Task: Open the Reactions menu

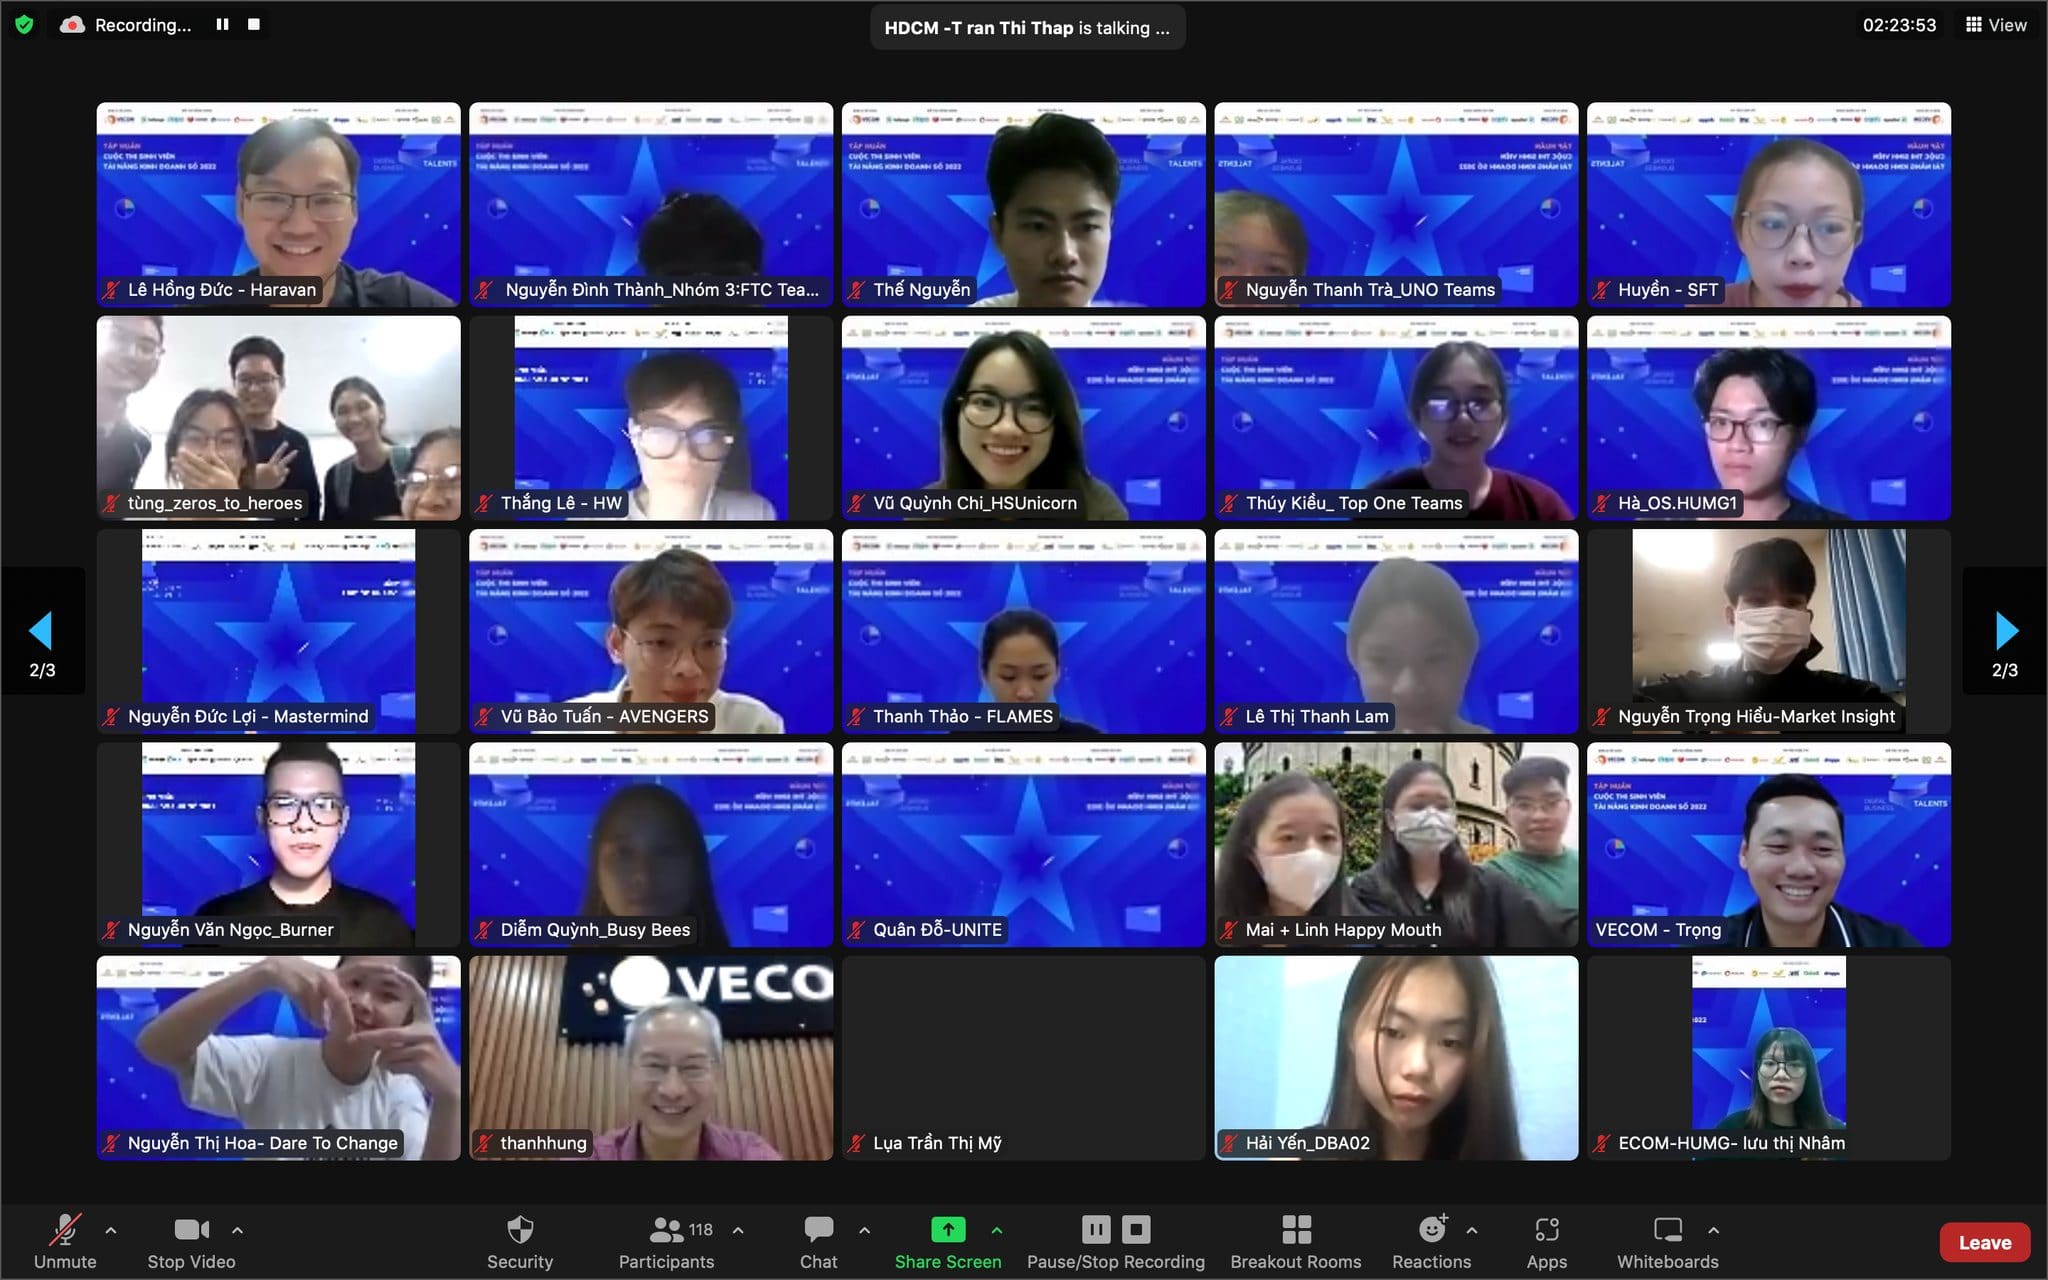Action: click(1432, 1230)
